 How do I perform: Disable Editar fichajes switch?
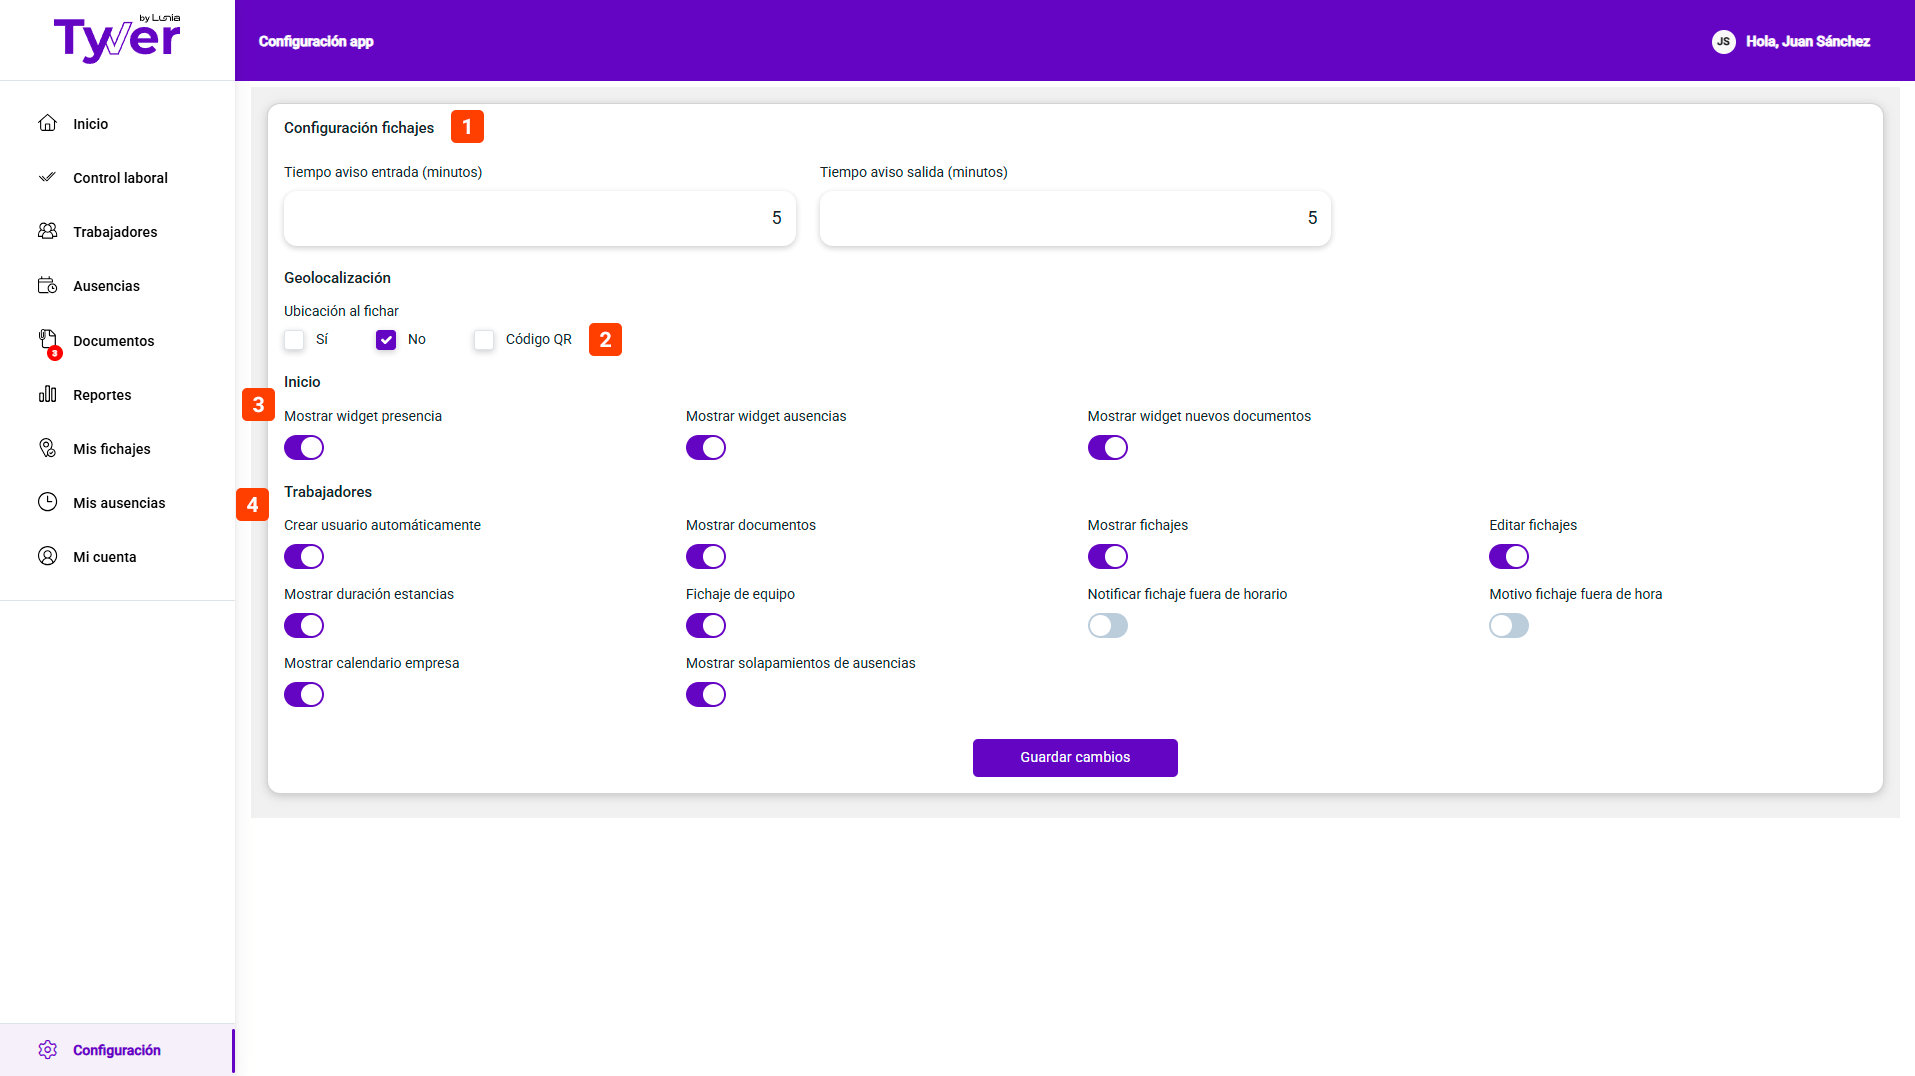pos(1509,557)
